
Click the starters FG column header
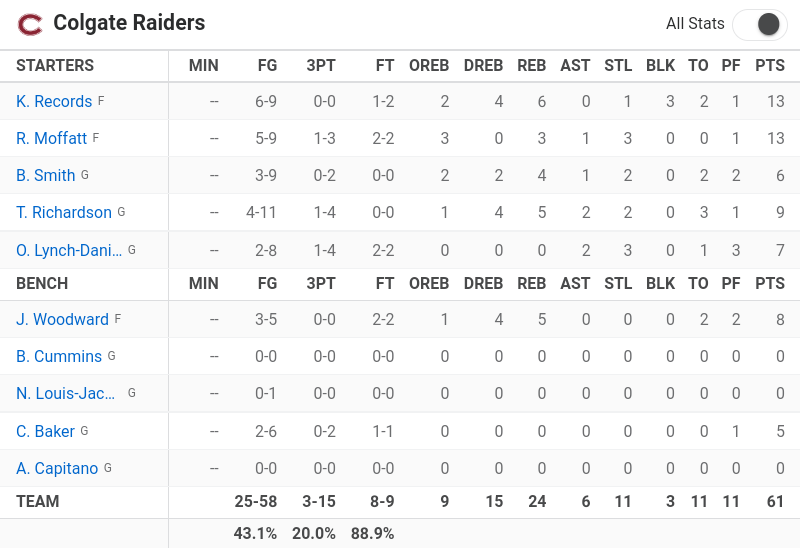pos(267,65)
